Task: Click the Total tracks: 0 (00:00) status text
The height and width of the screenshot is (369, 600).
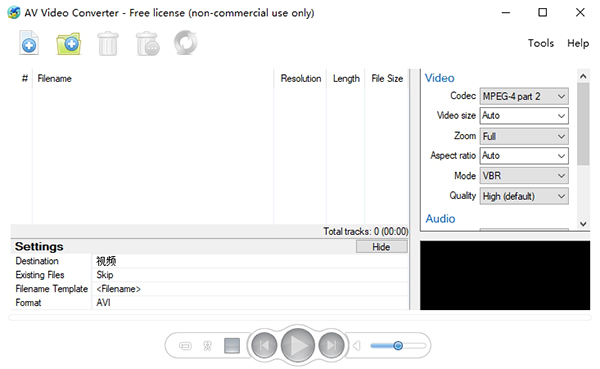Action: point(366,232)
